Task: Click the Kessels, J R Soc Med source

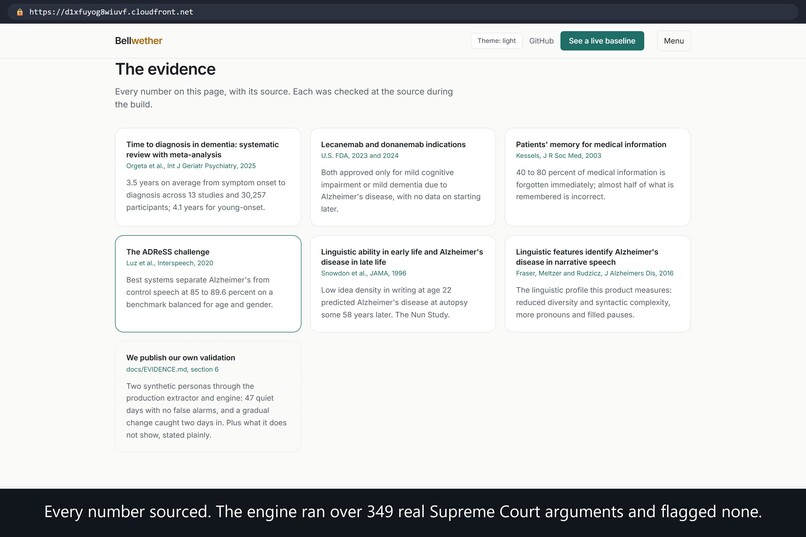Action: click(x=558, y=155)
